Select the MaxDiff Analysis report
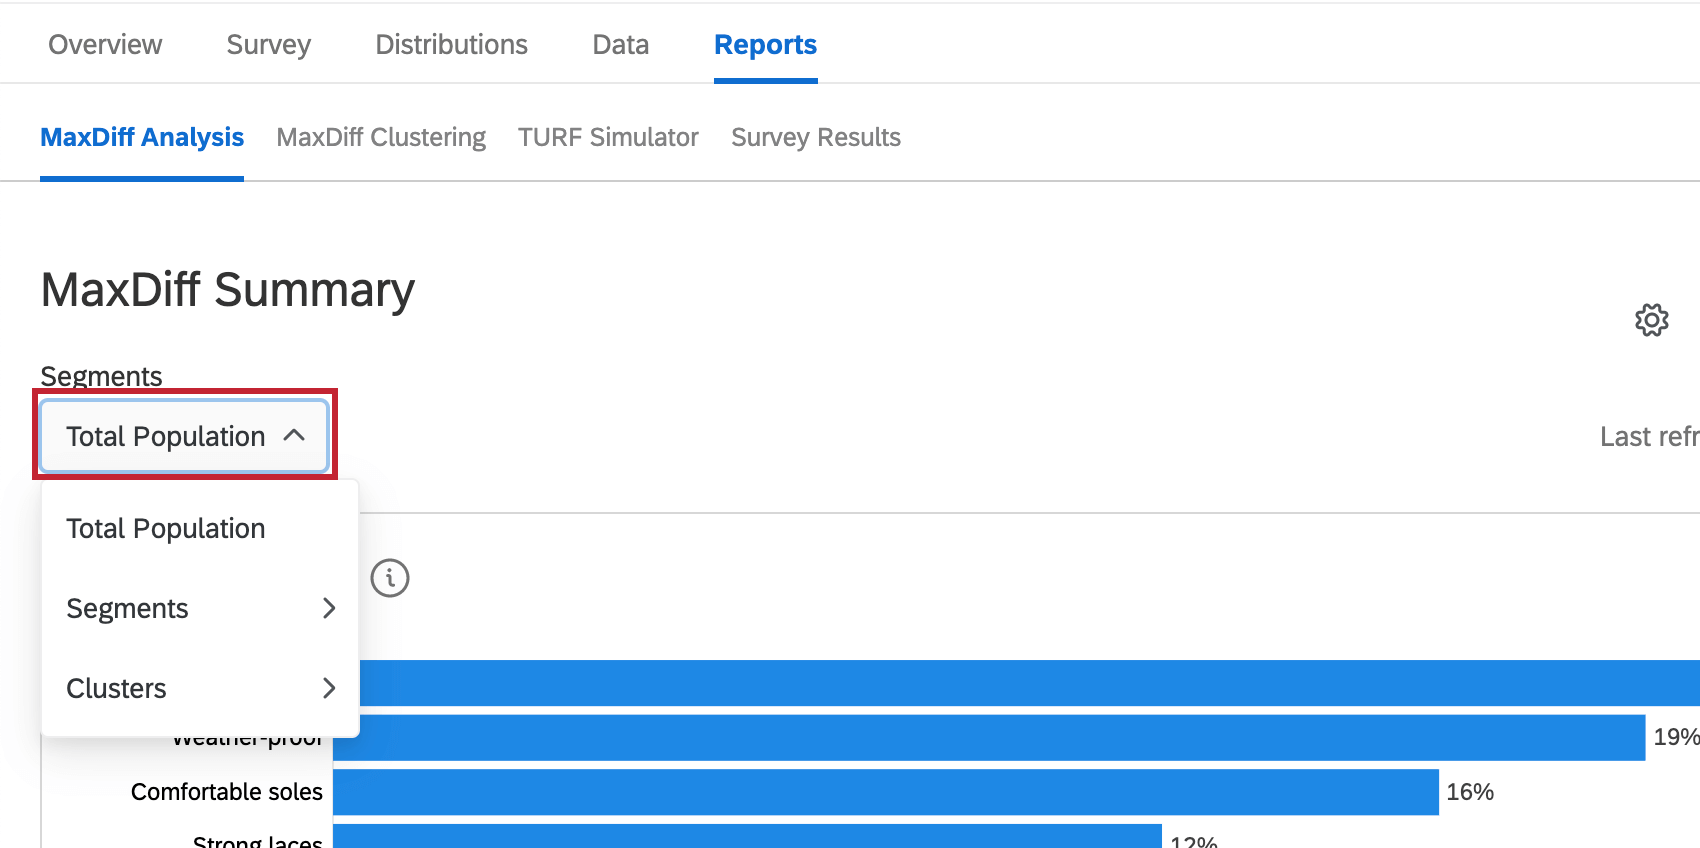The image size is (1700, 848). [141, 137]
